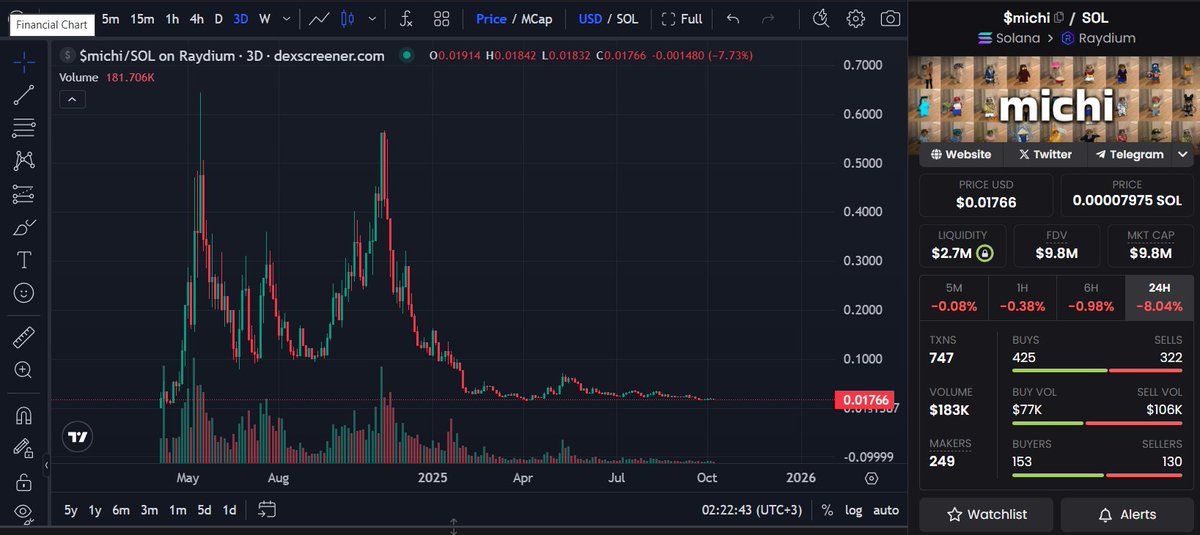The width and height of the screenshot is (1200, 535).
Task: Select the Text annotation tool
Action: coord(24,260)
